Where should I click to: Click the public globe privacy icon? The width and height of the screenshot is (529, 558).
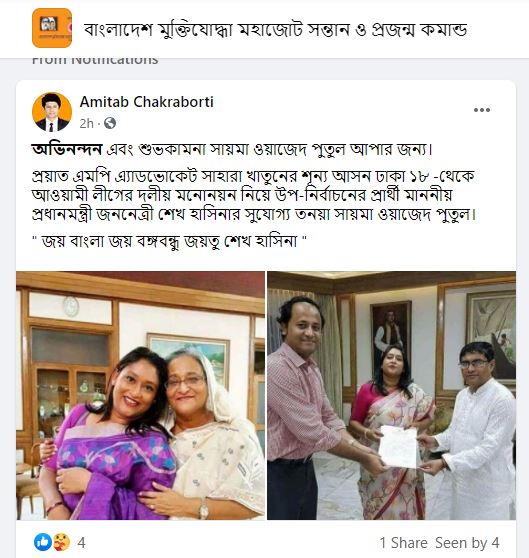pyautogui.click(x=110, y=123)
